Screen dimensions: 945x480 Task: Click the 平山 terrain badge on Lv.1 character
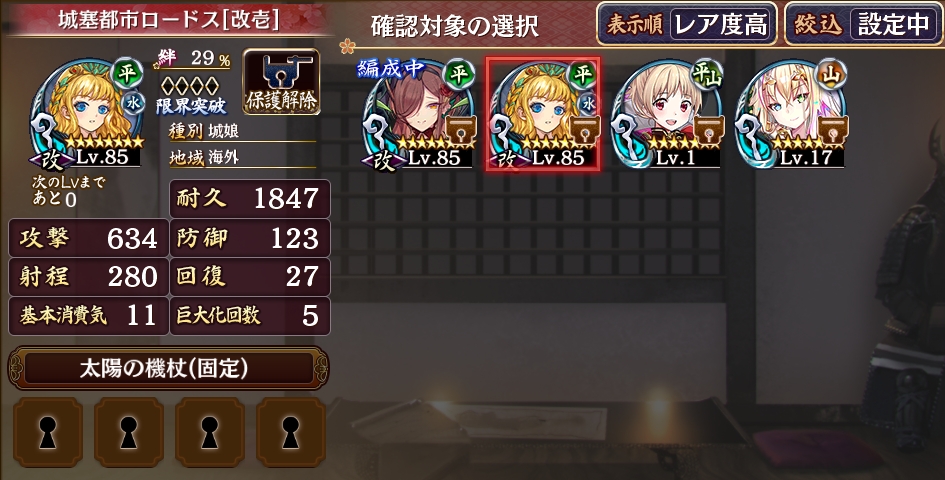coord(706,74)
